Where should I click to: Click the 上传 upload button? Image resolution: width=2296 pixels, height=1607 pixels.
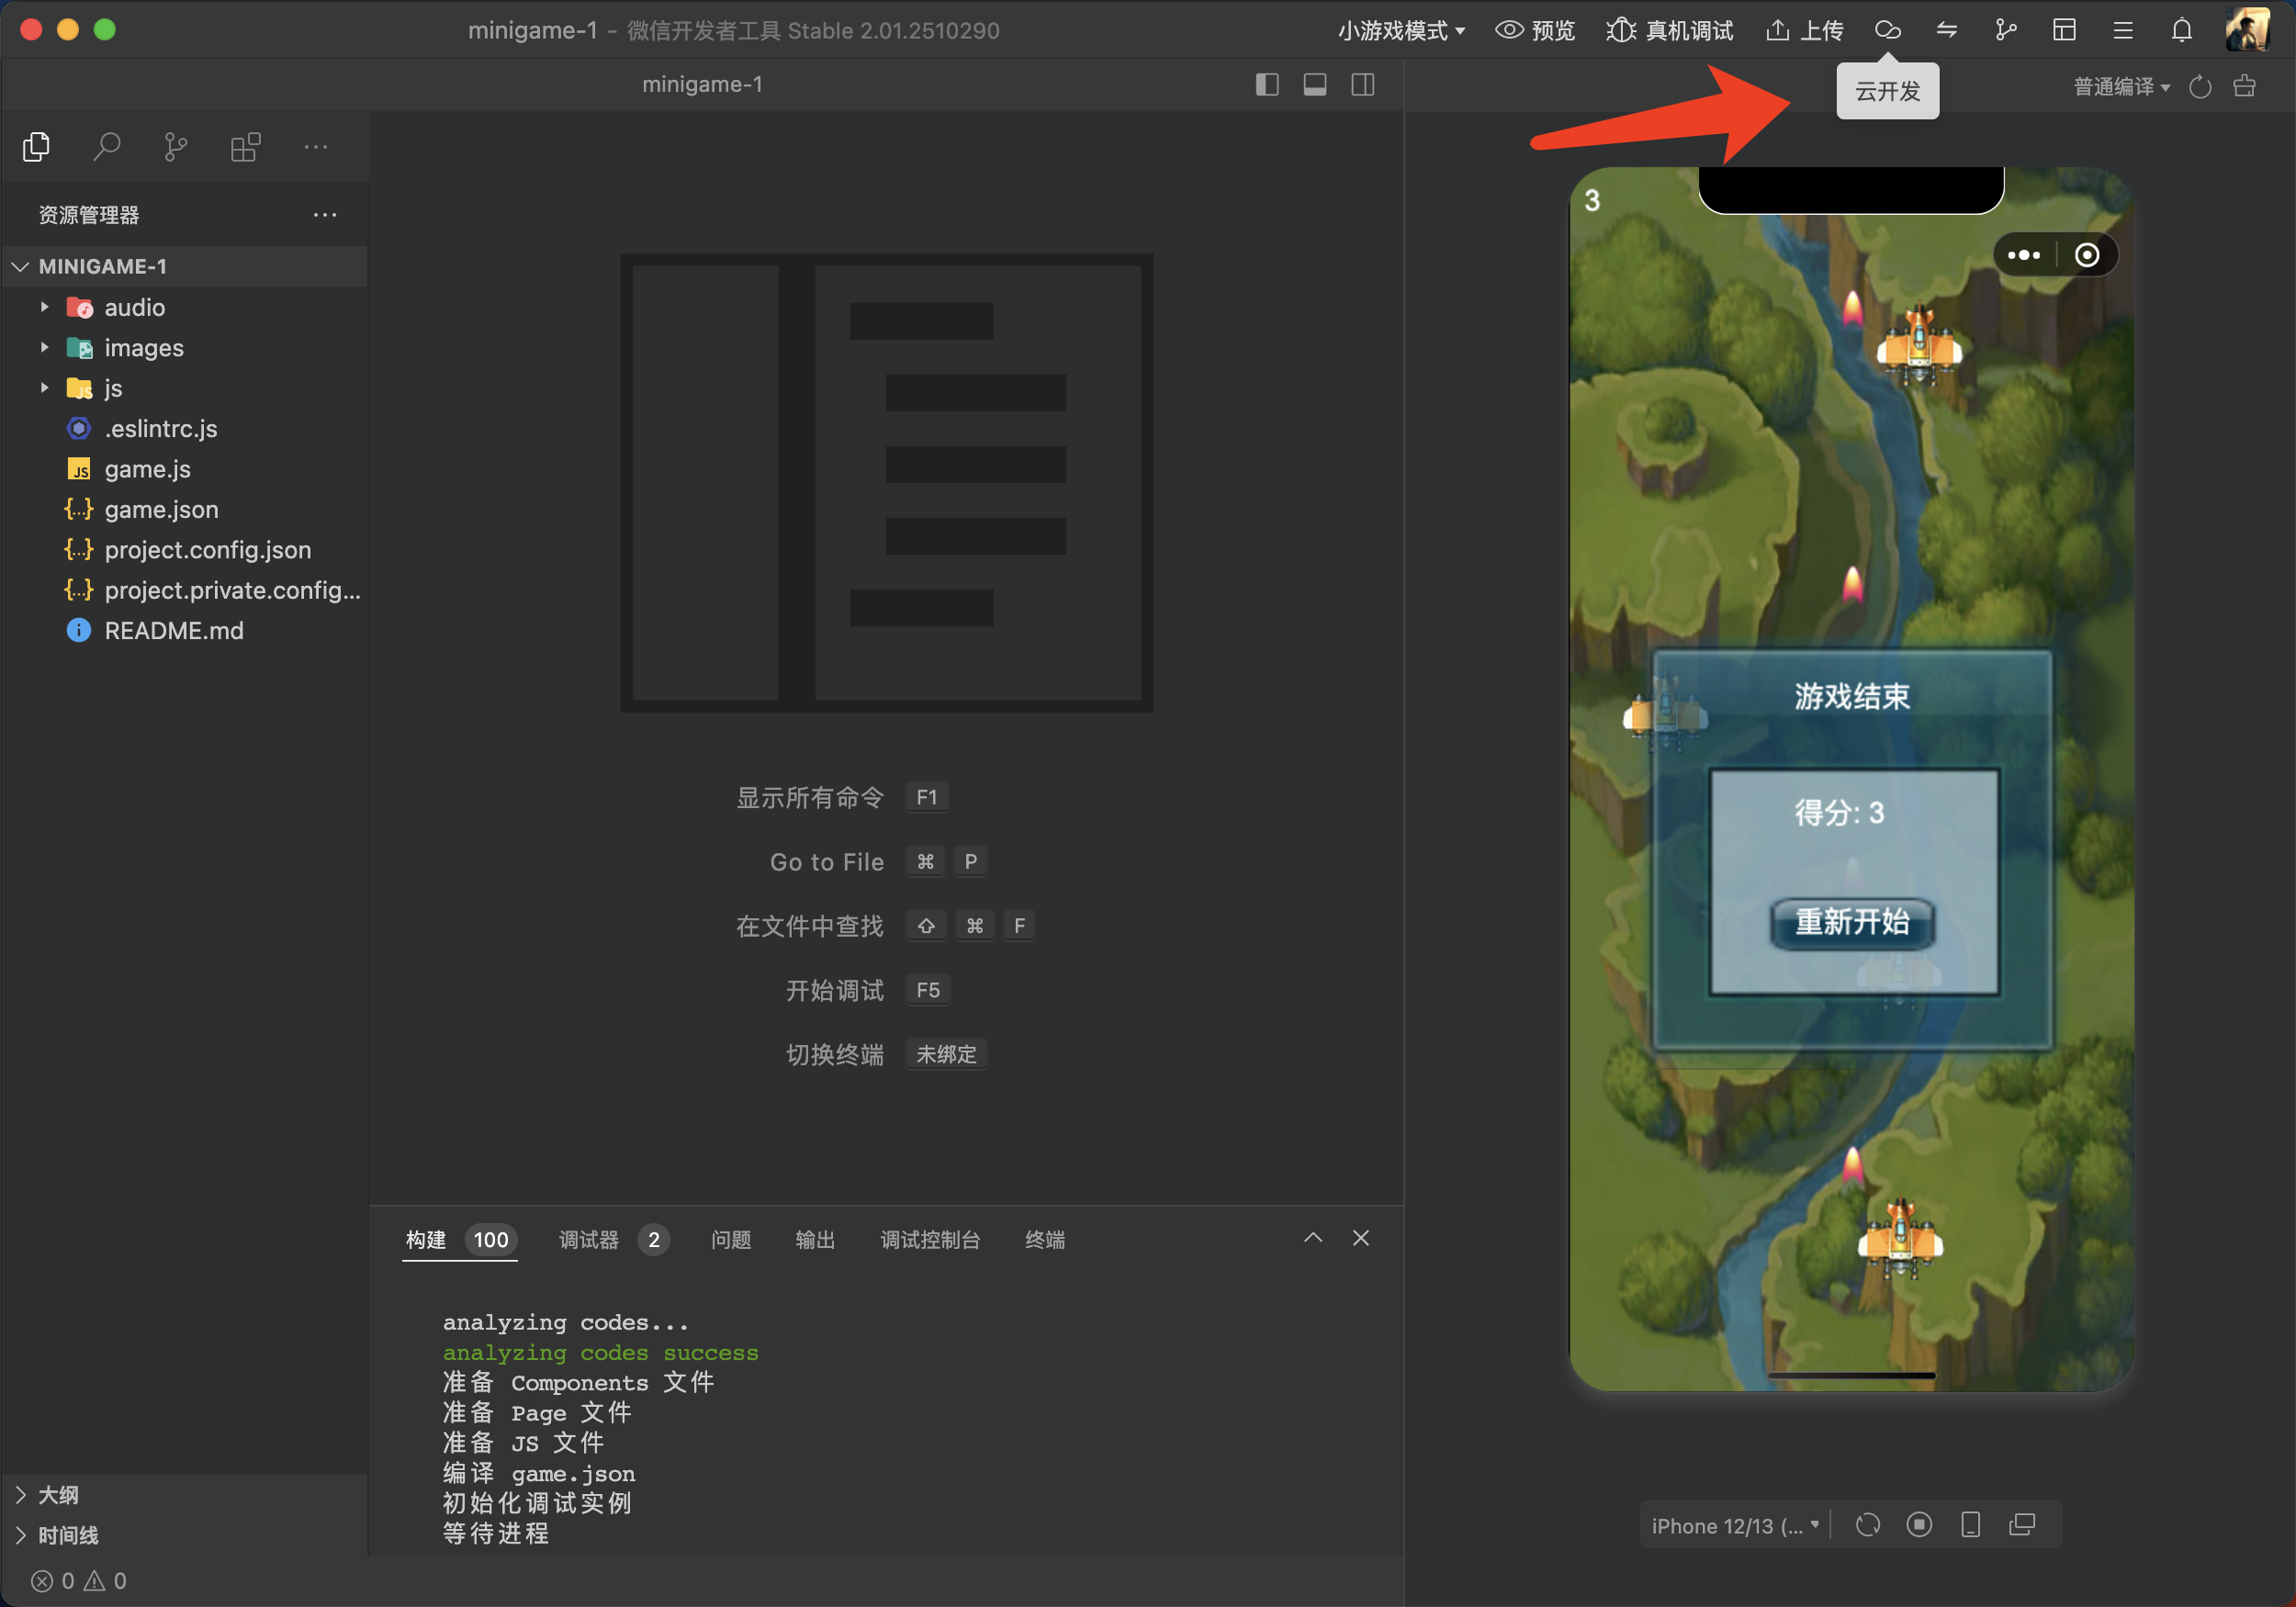1805,30
